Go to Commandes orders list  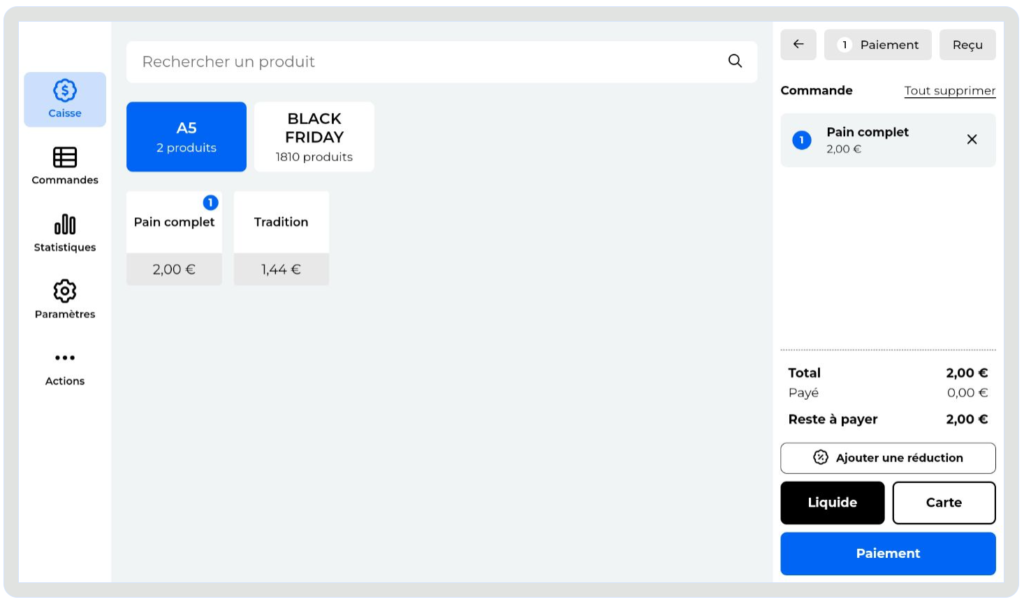[65, 166]
